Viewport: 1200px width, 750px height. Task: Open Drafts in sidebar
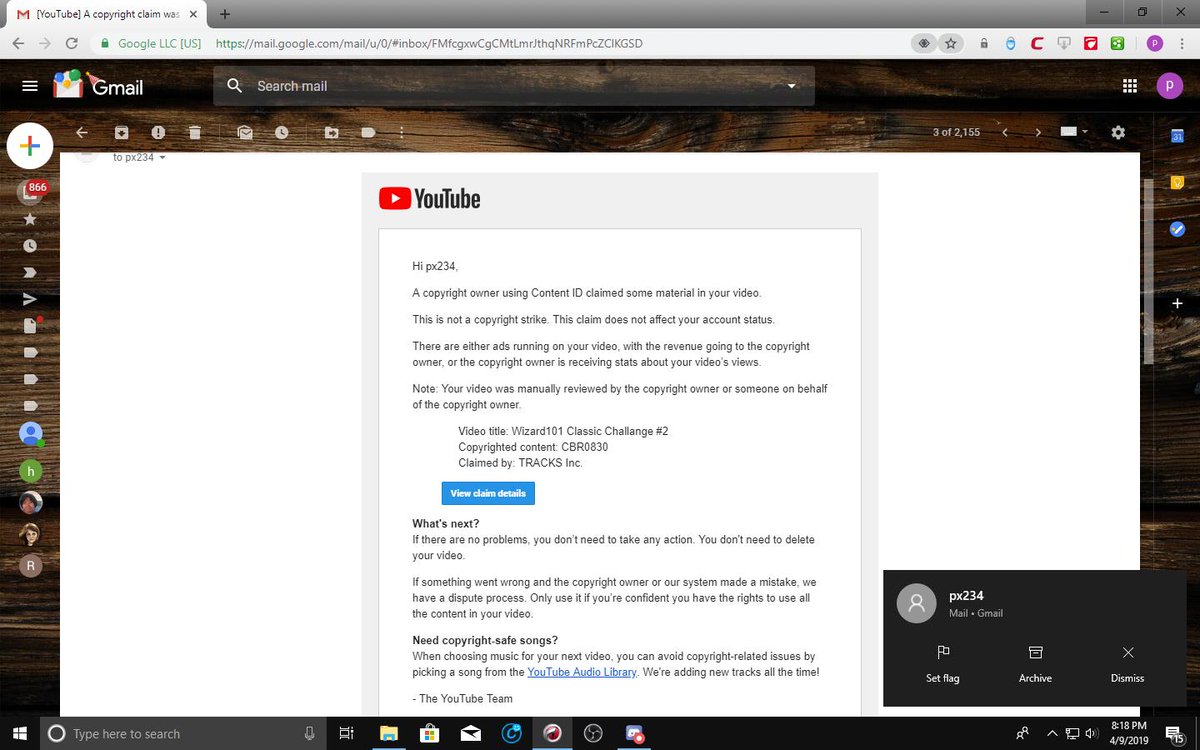[31, 325]
